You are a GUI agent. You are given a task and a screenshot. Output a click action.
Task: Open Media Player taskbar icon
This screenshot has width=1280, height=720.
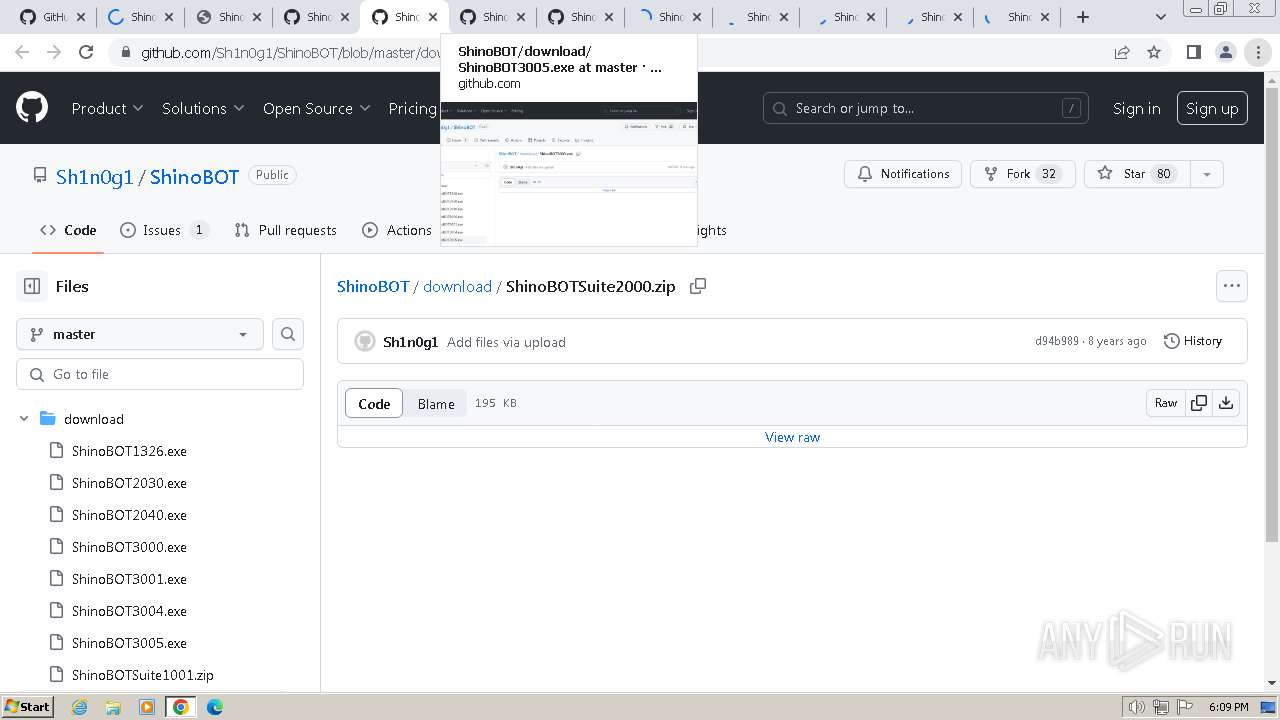147,707
